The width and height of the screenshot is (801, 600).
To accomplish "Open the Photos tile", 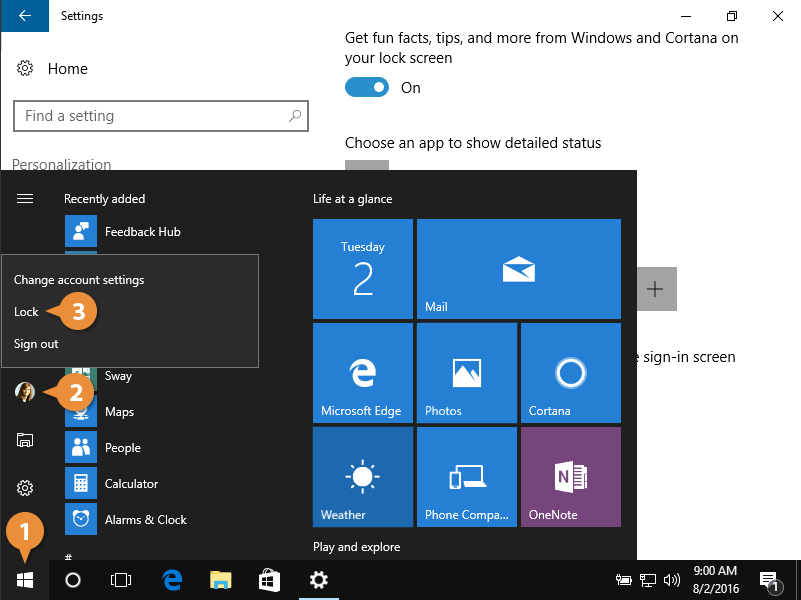I will point(466,373).
